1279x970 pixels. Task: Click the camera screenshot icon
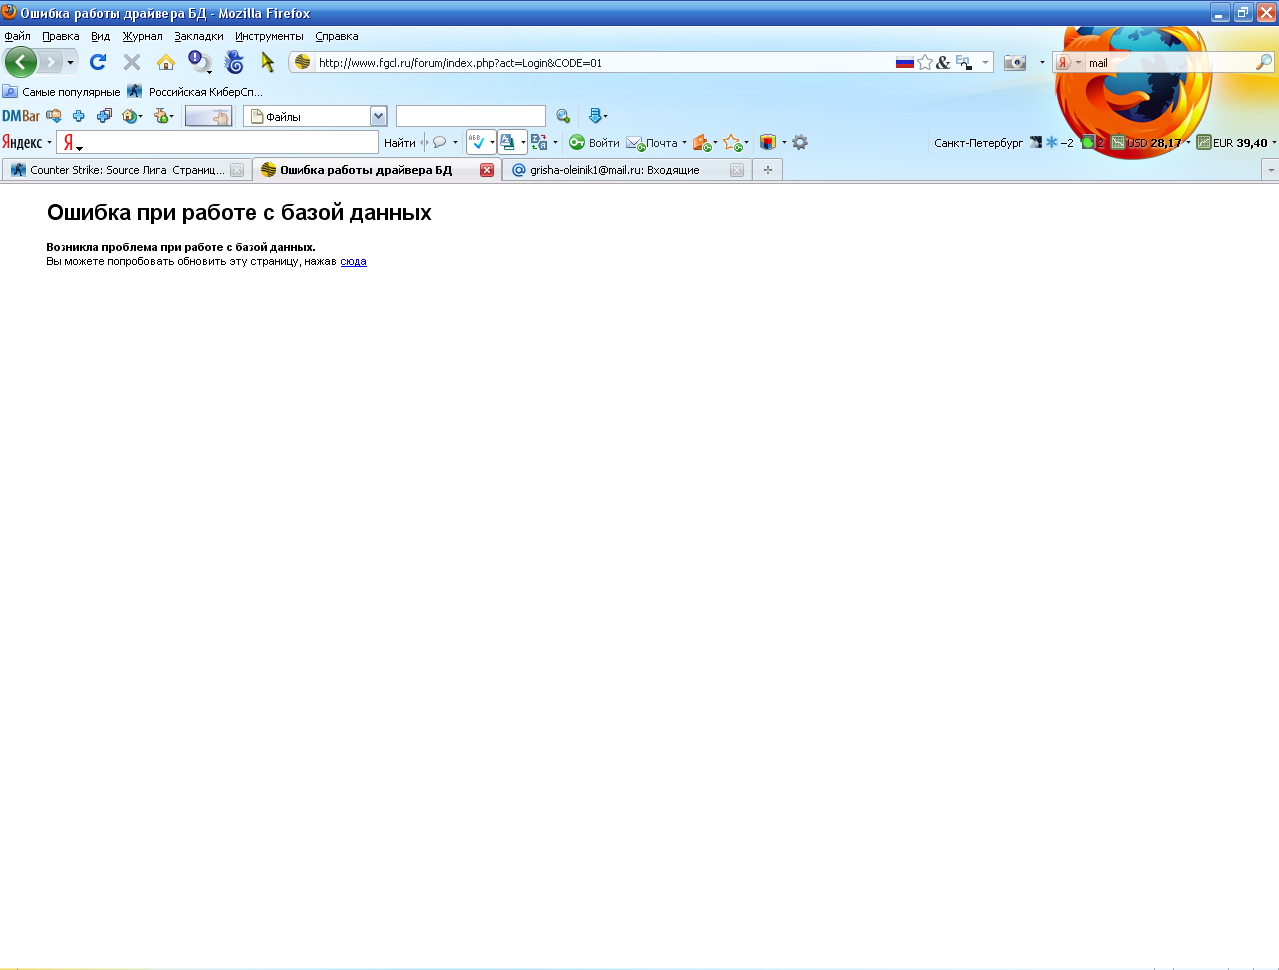(x=1015, y=62)
